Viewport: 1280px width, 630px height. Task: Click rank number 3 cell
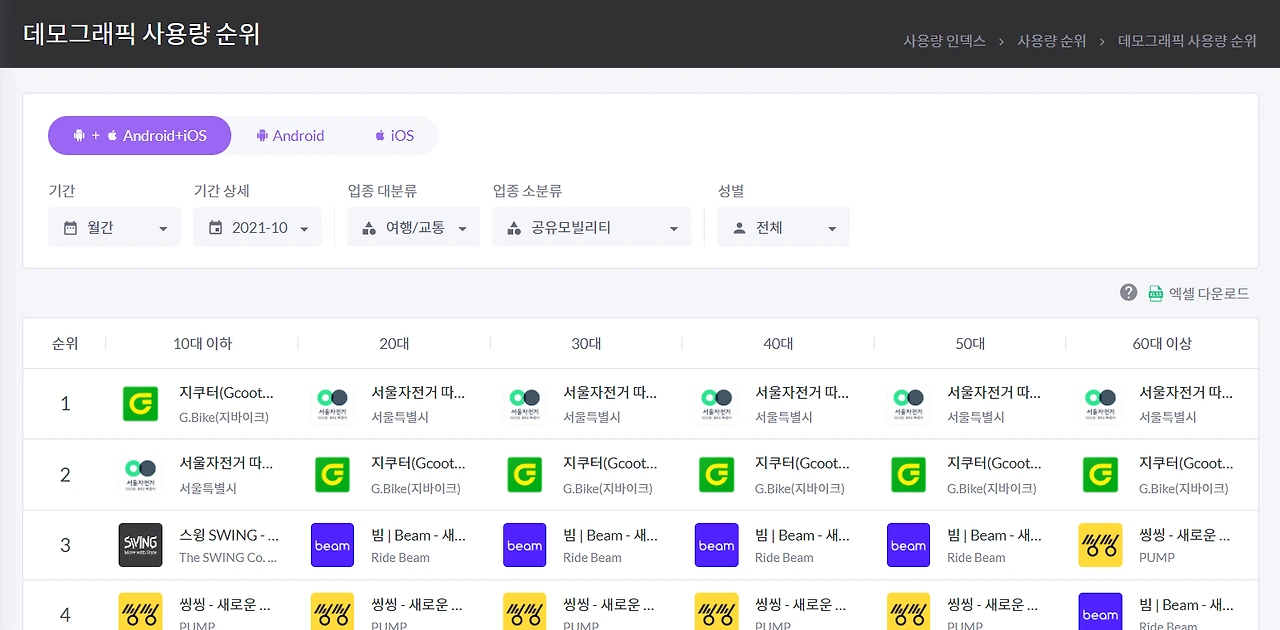pyautogui.click(x=65, y=545)
